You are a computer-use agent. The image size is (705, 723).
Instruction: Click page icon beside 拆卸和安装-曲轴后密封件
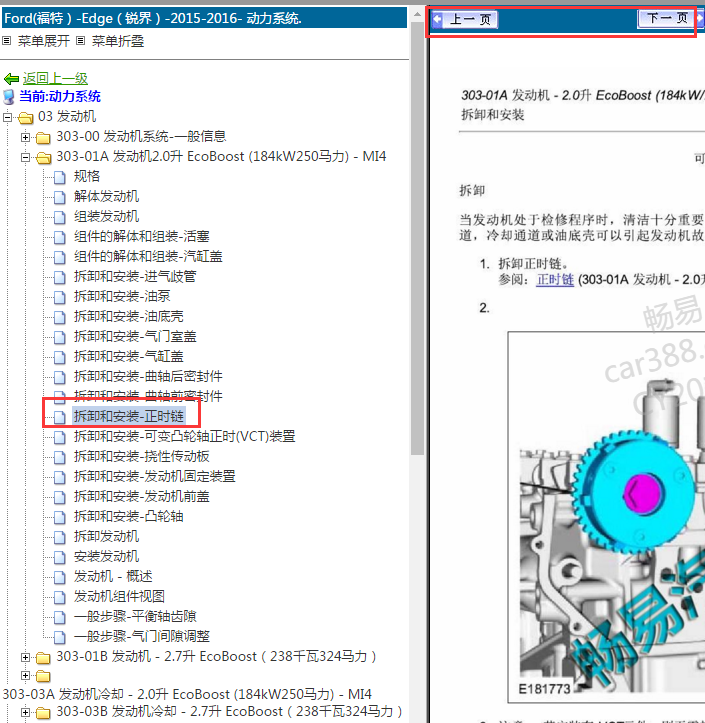point(59,377)
